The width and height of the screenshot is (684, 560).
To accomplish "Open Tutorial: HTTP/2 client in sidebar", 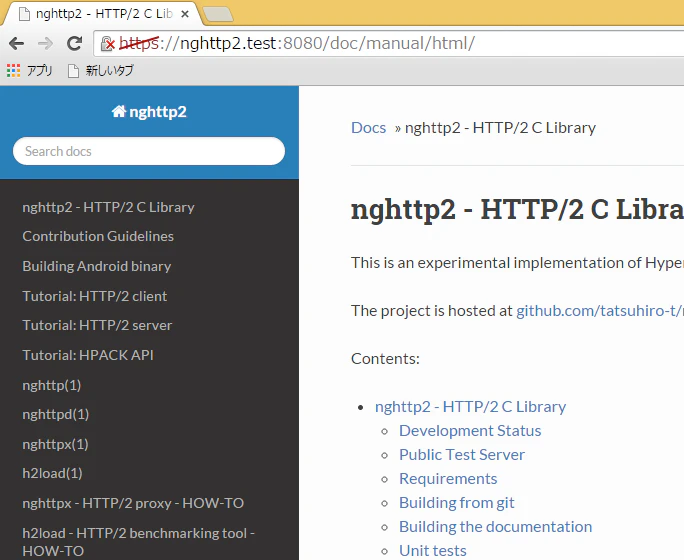I will point(95,296).
